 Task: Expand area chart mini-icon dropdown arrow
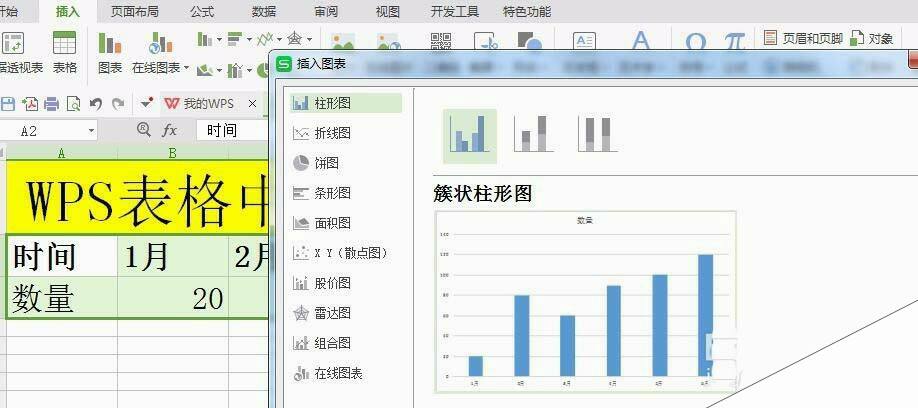point(219,71)
